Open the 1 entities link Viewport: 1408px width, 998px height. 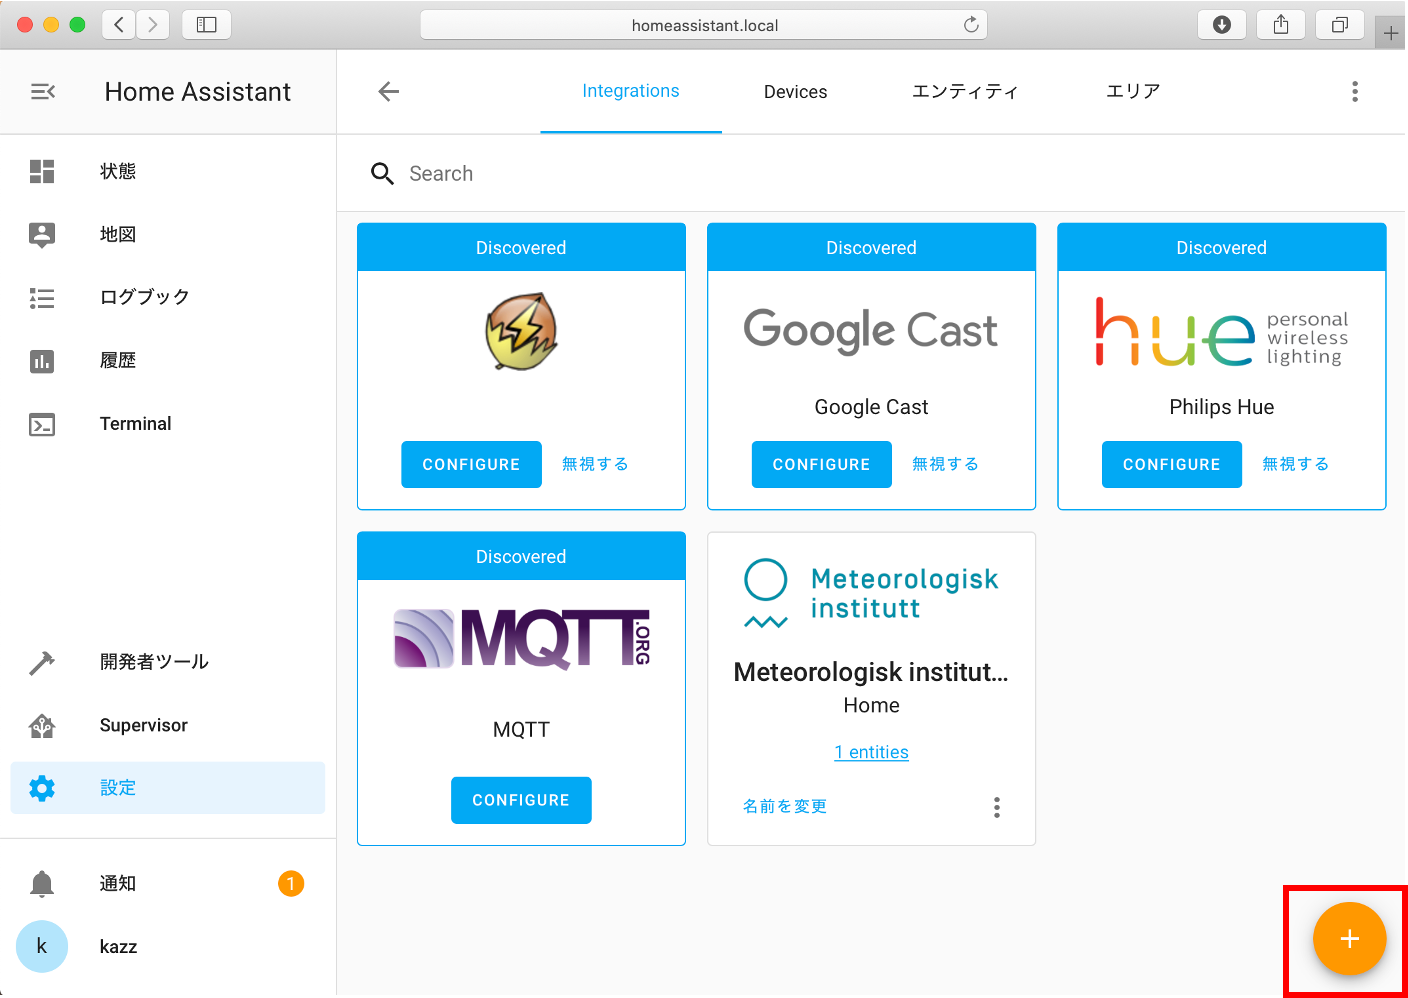(871, 753)
